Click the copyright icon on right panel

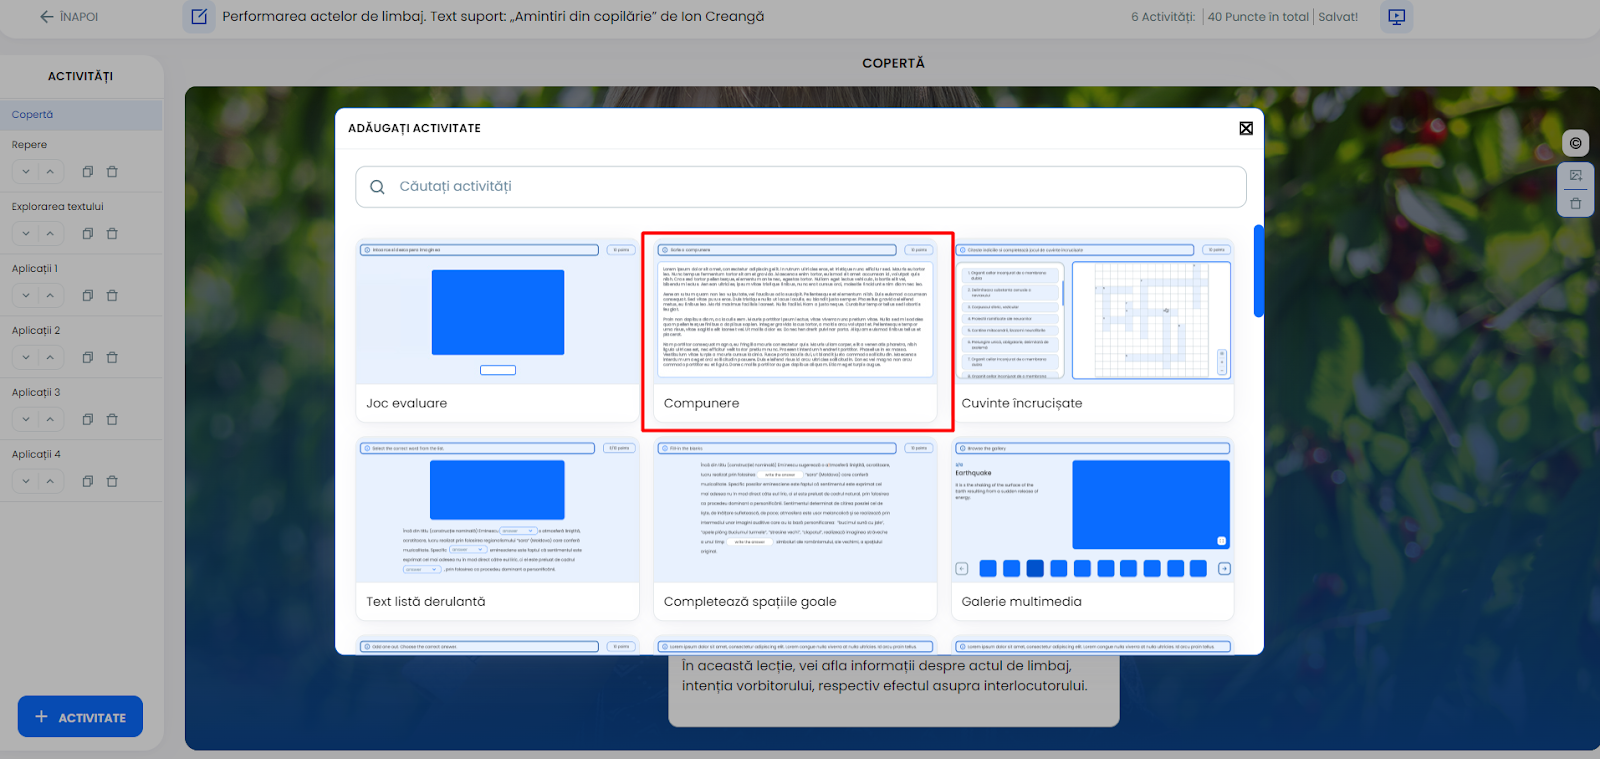pos(1575,143)
